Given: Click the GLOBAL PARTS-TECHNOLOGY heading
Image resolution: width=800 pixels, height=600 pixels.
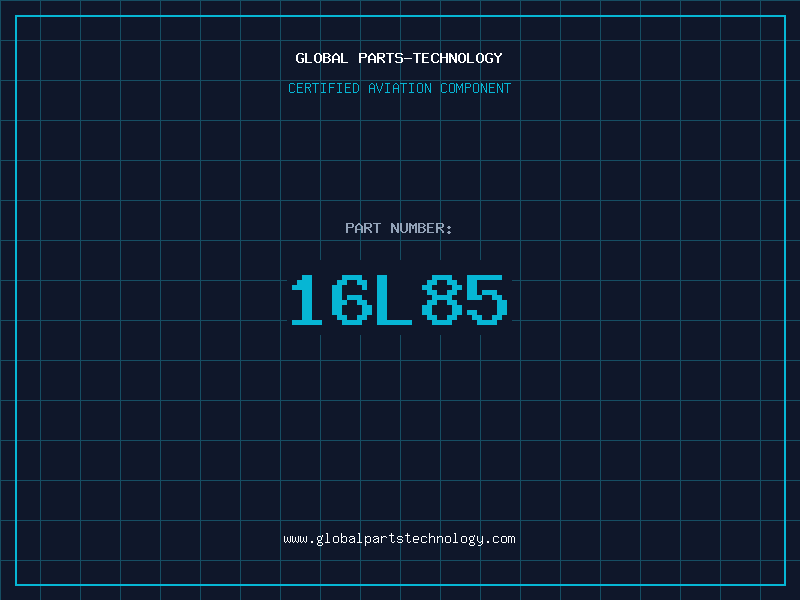Looking at the screenshot, I should point(399,58).
